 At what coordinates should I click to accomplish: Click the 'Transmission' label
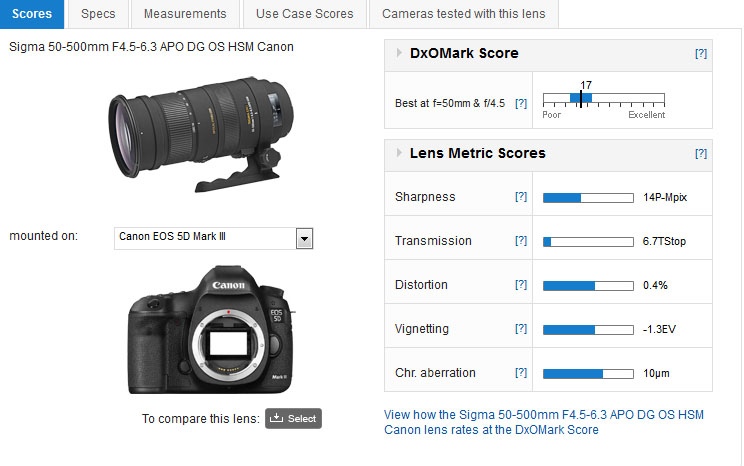tap(433, 241)
